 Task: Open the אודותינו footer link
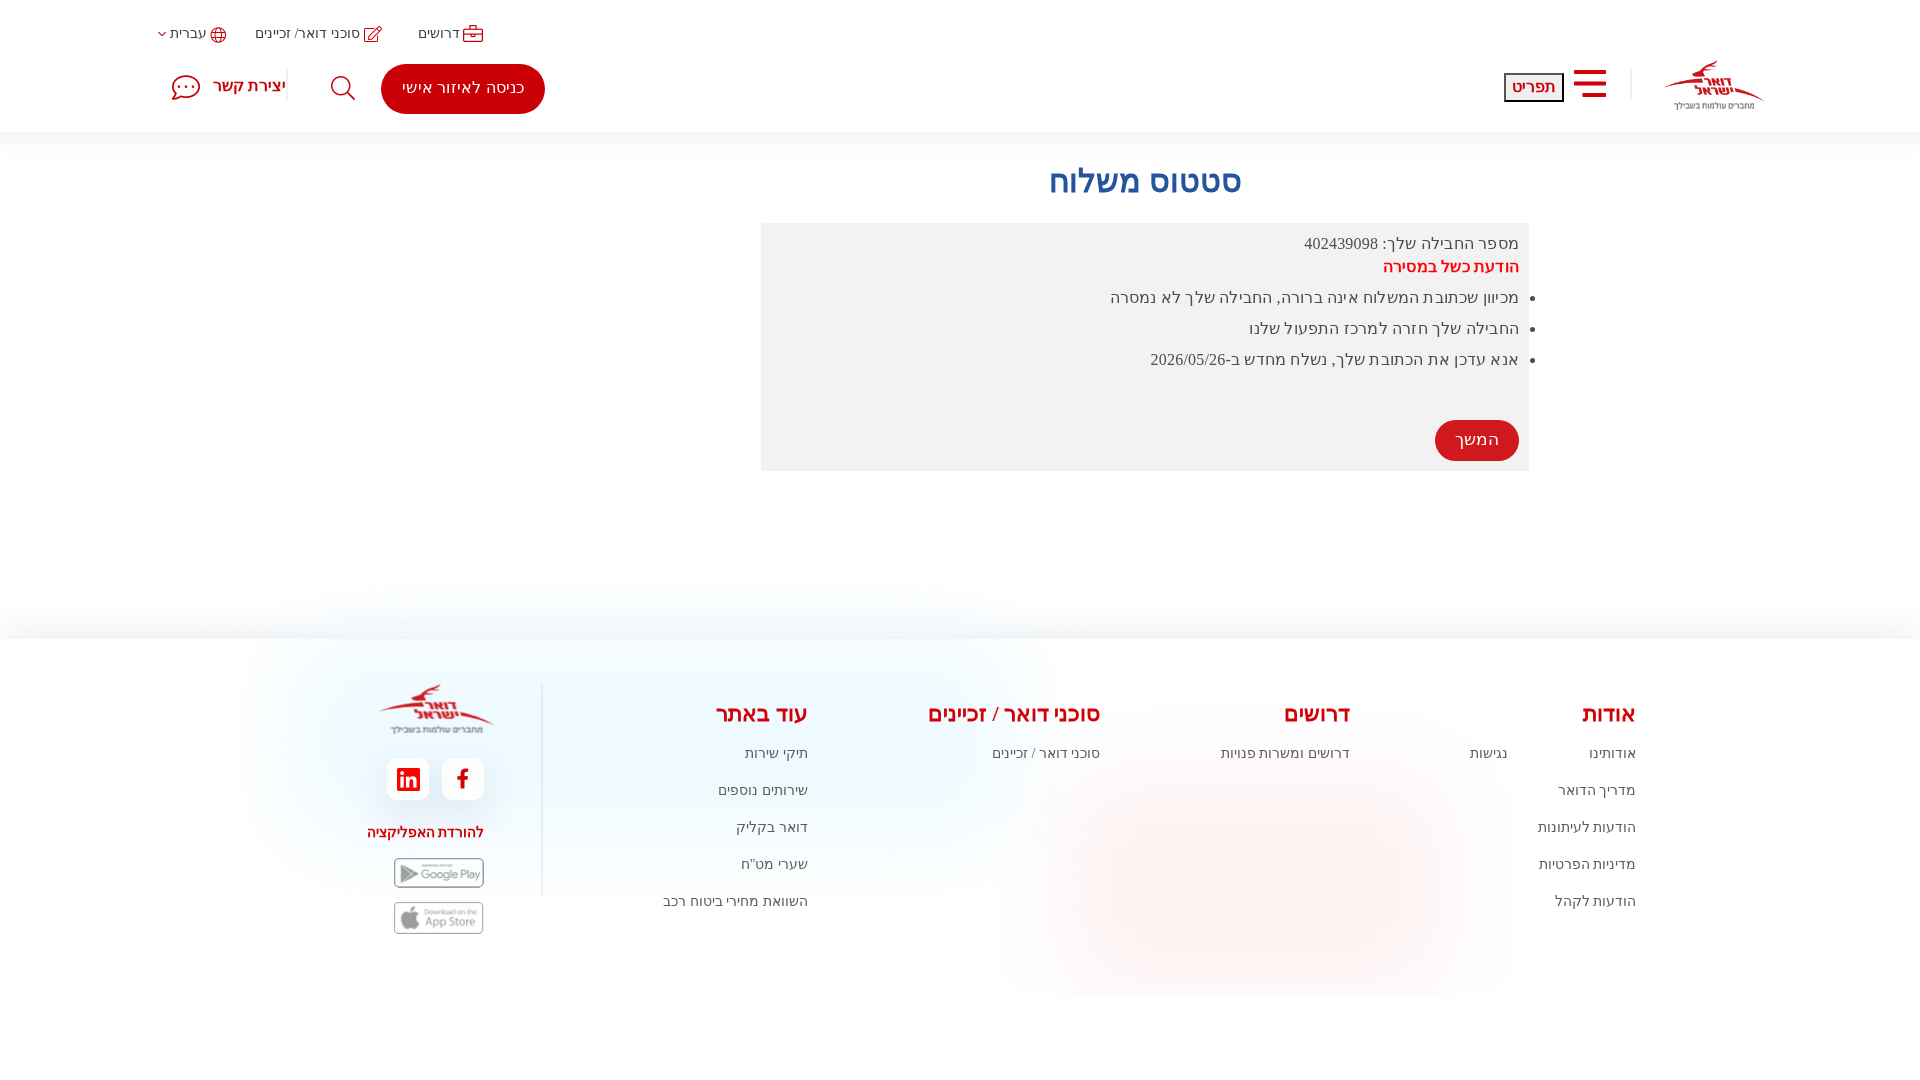1612,754
